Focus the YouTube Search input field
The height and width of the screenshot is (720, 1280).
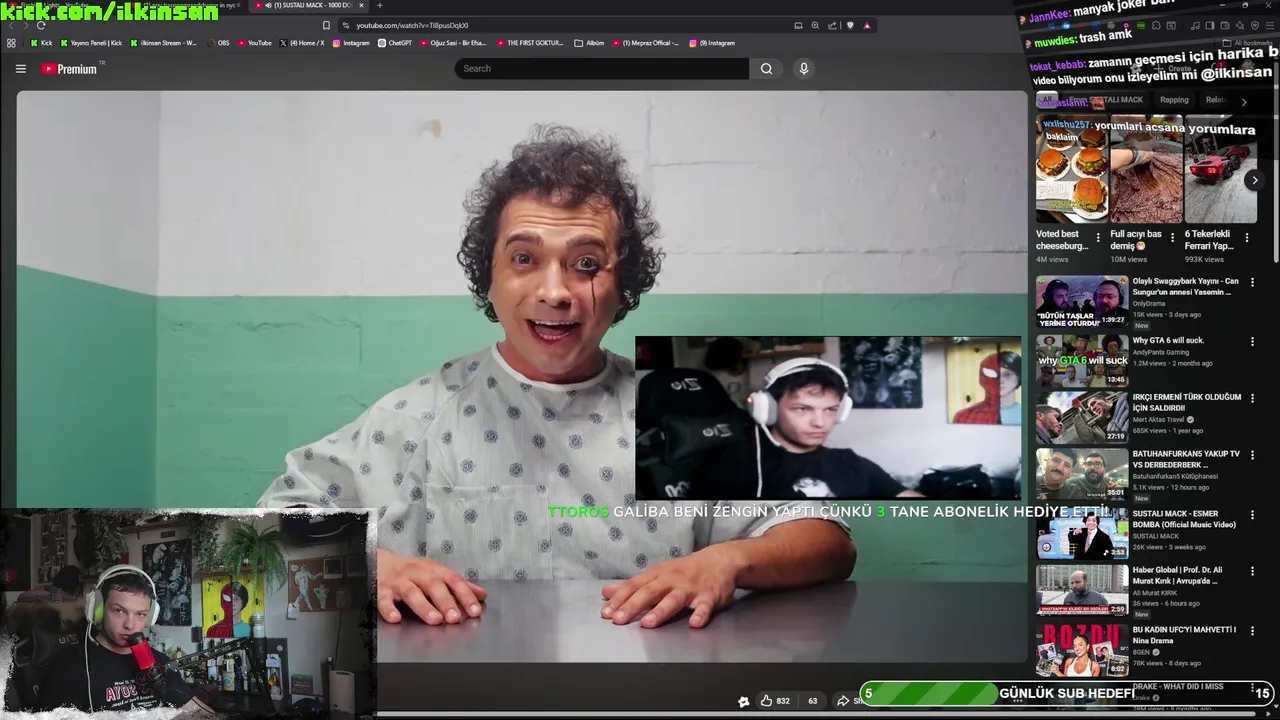[602, 69]
